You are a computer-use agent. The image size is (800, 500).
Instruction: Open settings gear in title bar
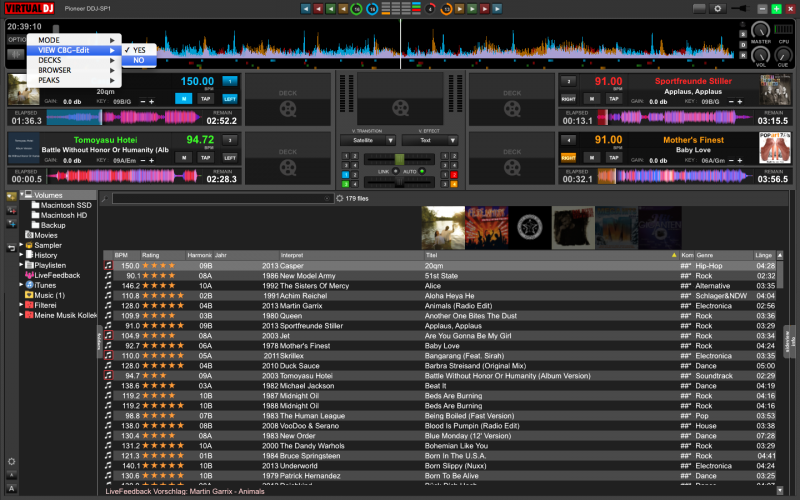[x=717, y=9]
